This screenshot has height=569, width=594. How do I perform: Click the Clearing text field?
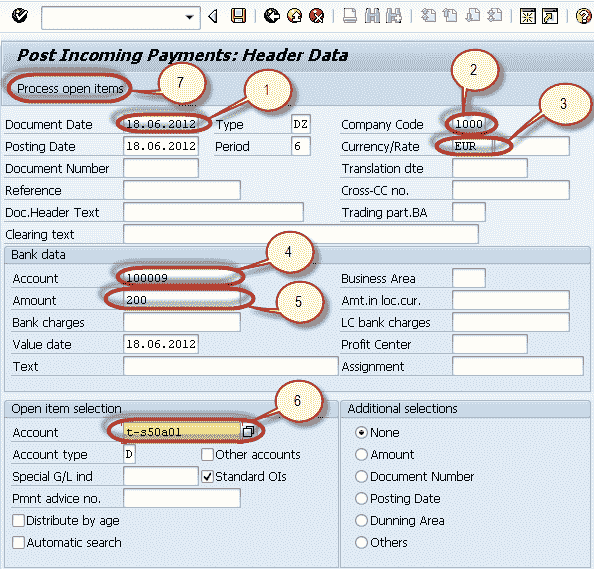pos(301,234)
